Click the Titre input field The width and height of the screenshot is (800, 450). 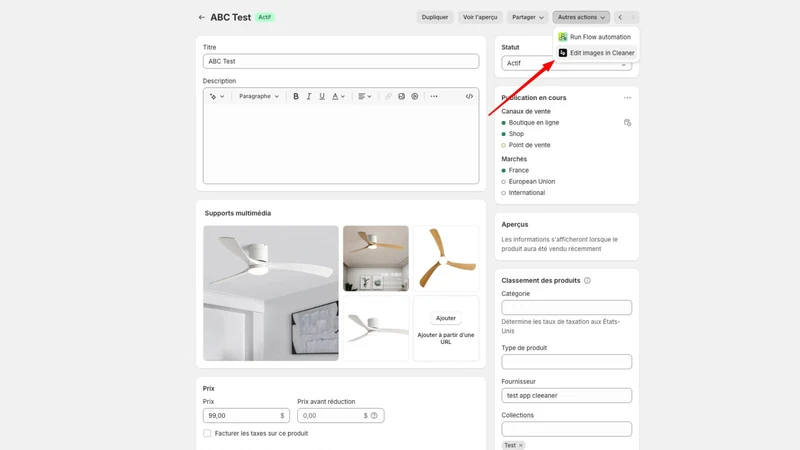pyautogui.click(x=341, y=61)
